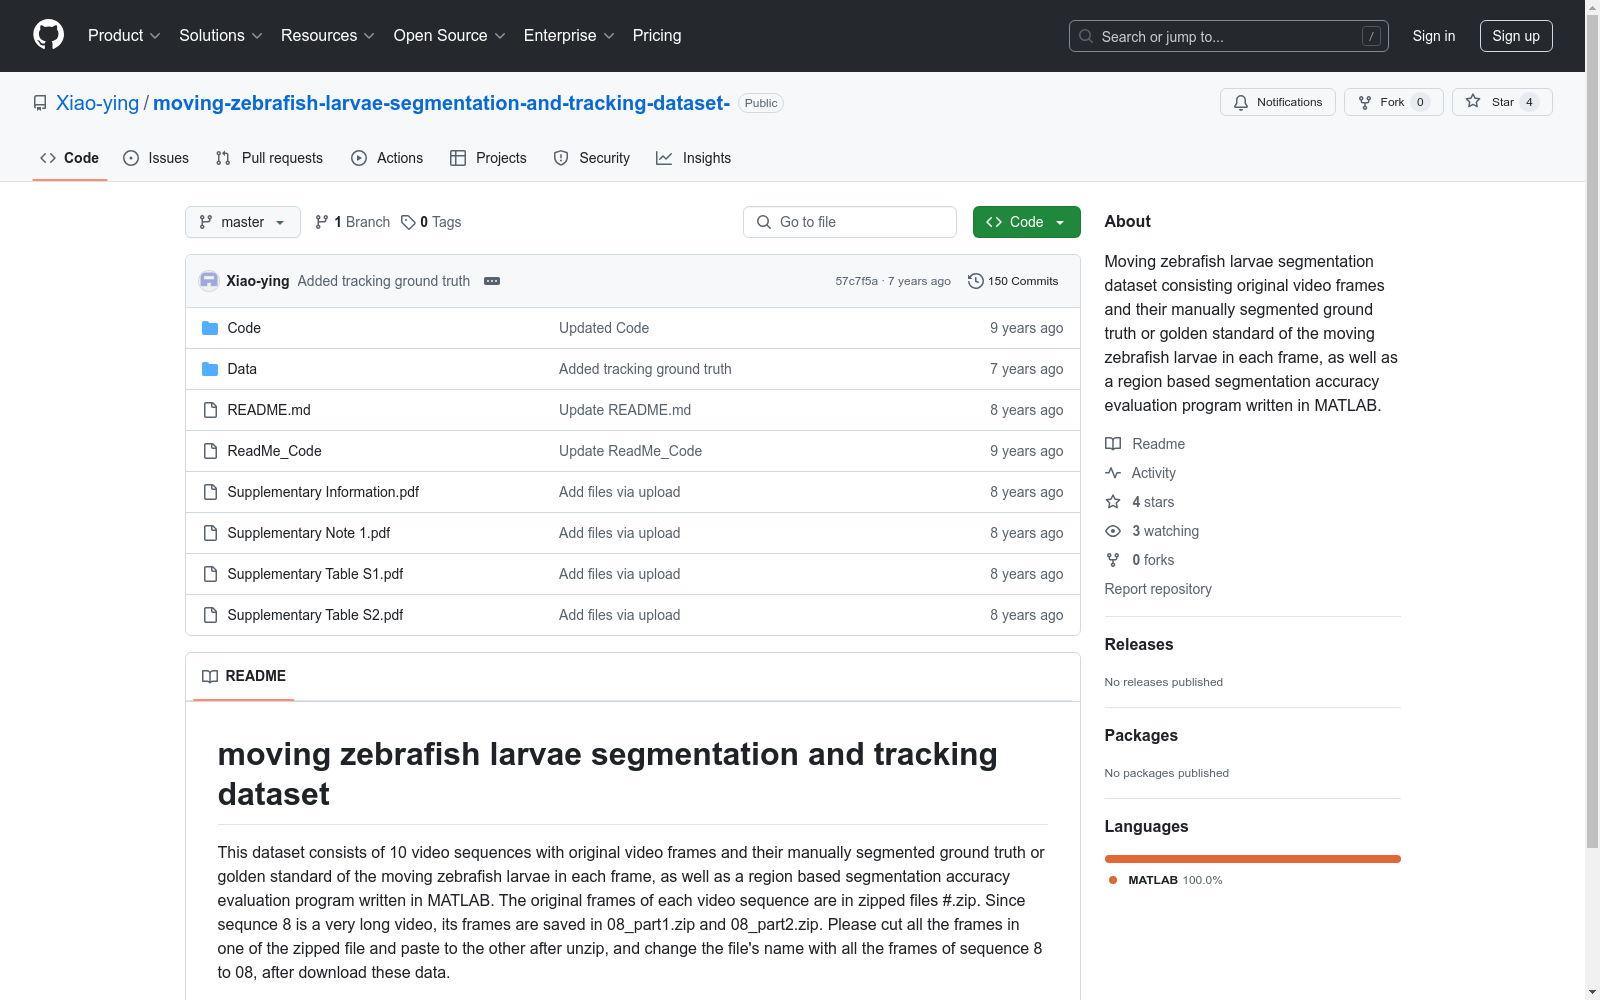Click the Search or jump to field
This screenshot has height=1000, width=1600.
(x=1229, y=36)
